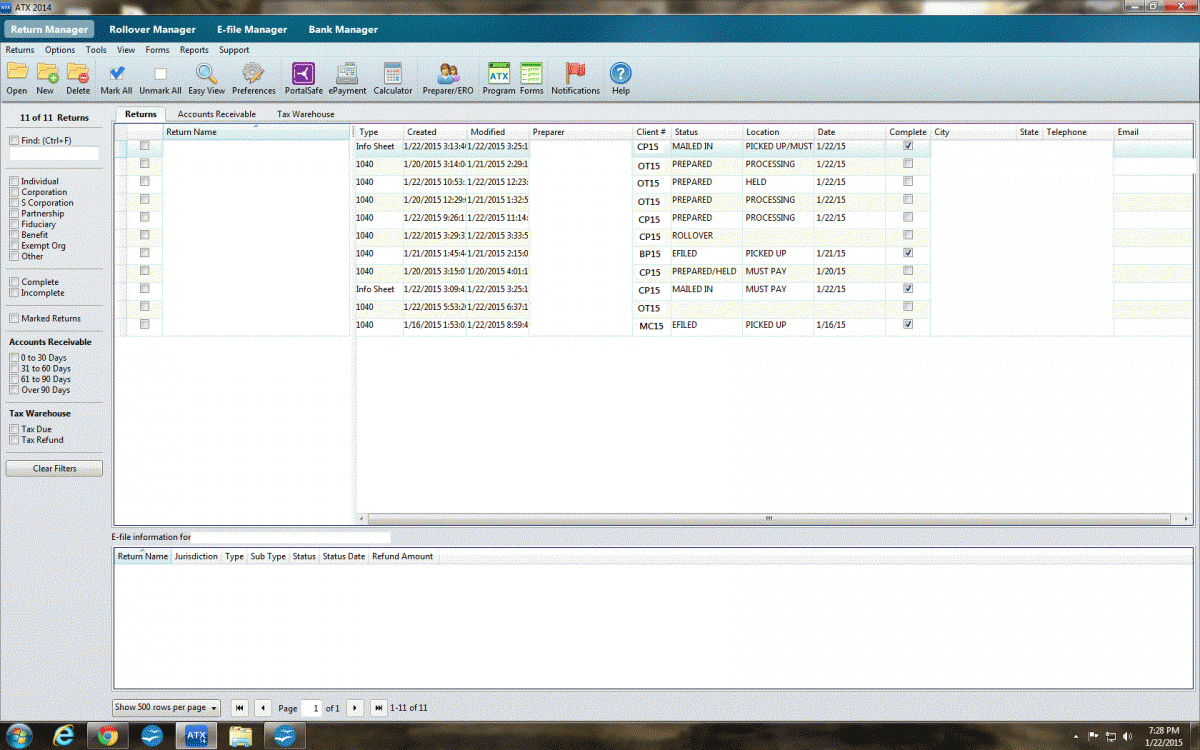Check the Marked Returns checkbox

14,318
